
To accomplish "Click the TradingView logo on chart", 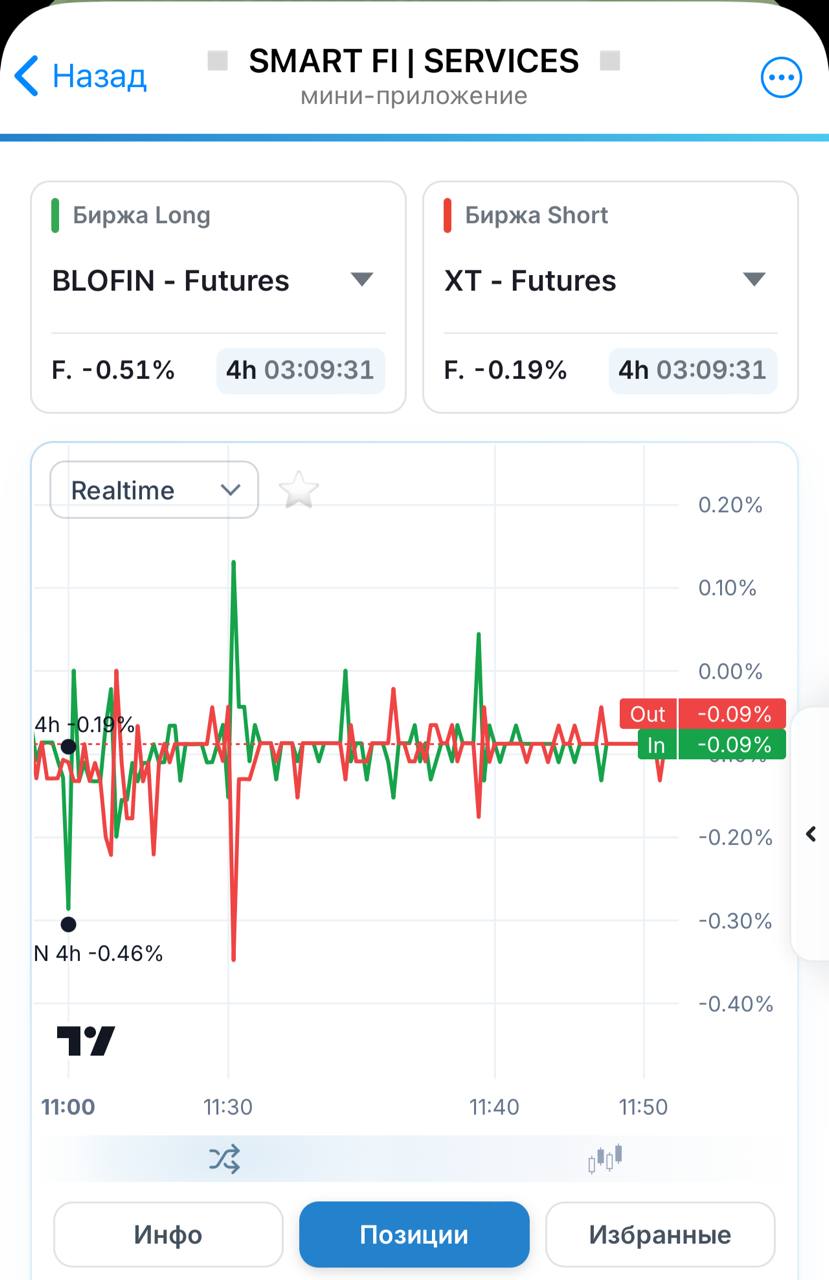I will click(86, 1041).
